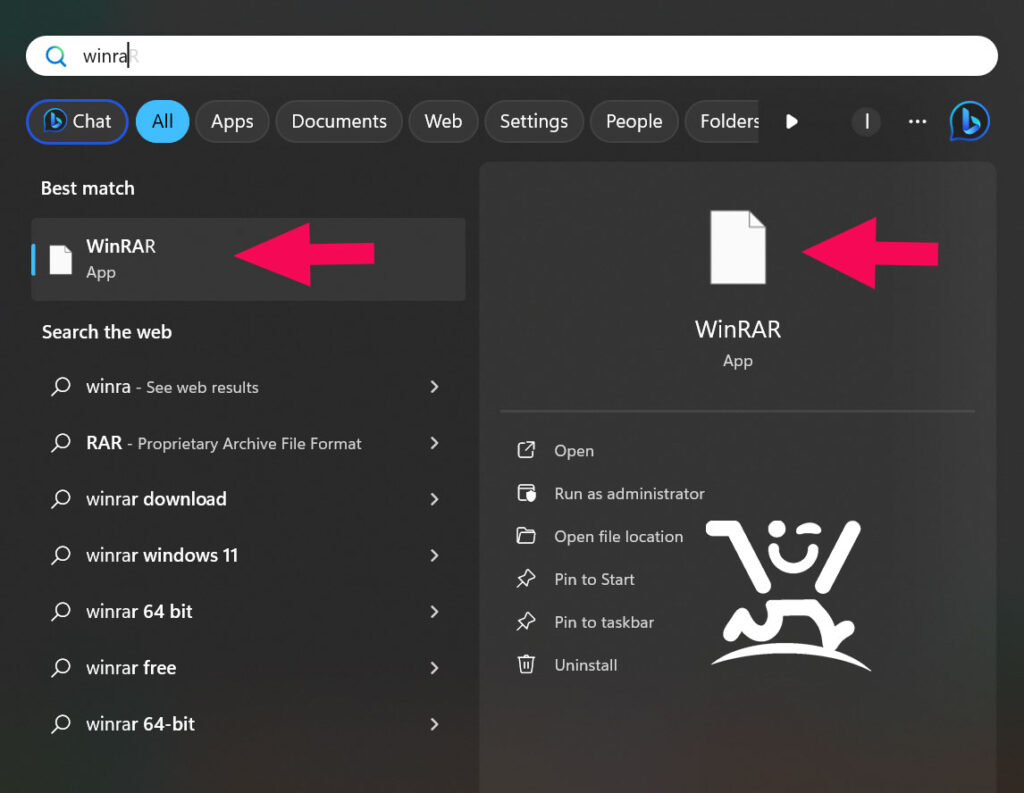The image size is (1024, 793).
Task: Open the Bing icon at top right
Action: click(x=969, y=121)
